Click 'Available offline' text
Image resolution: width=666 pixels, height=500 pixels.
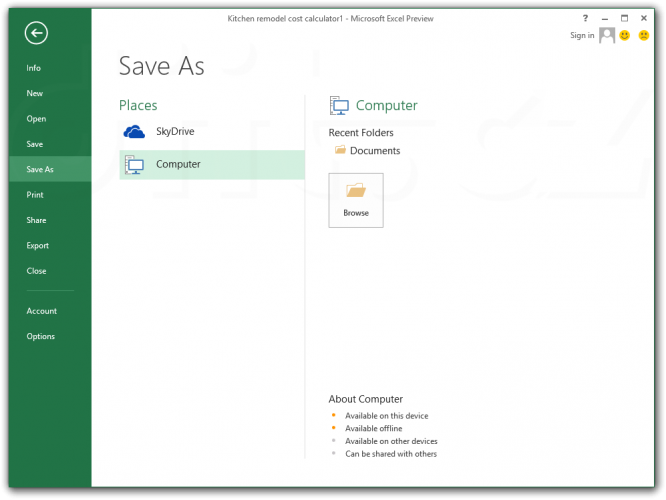[x=374, y=429]
